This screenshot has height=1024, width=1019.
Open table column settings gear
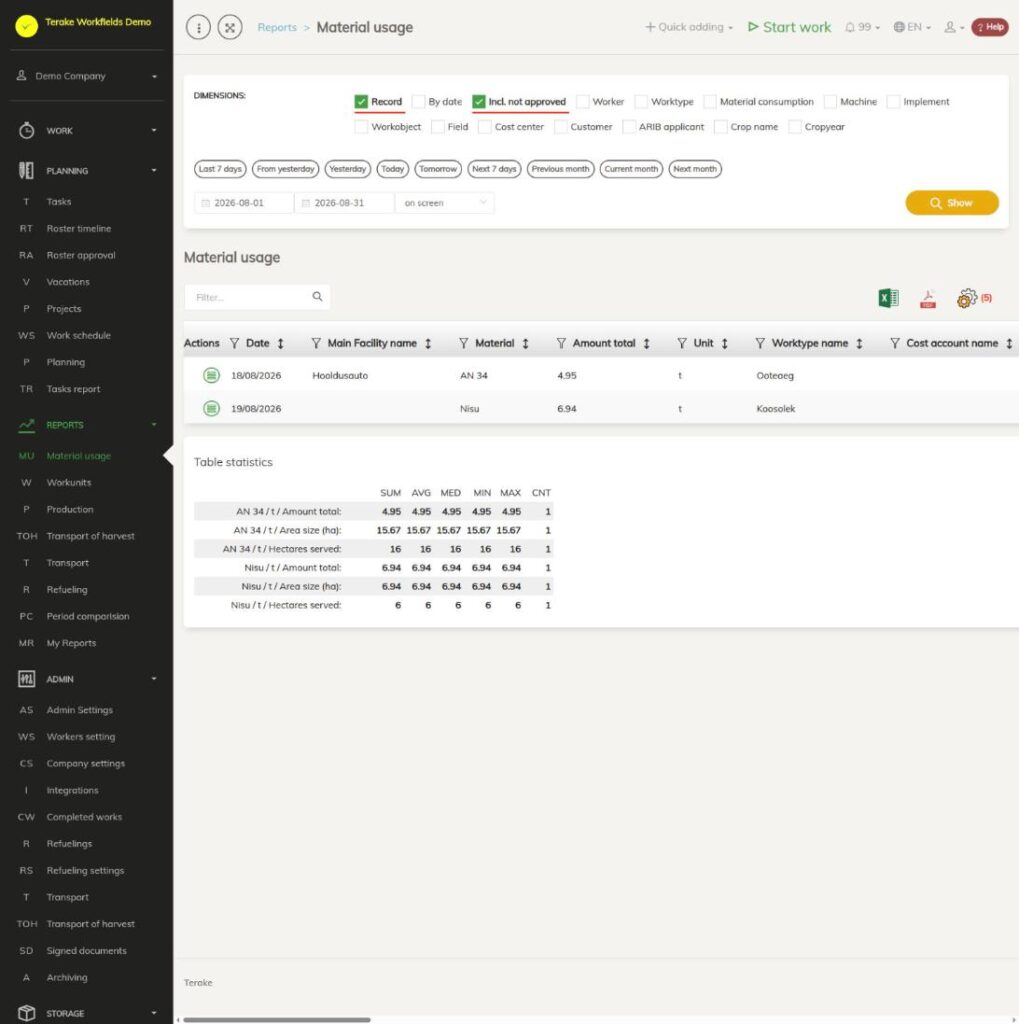click(967, 298)
